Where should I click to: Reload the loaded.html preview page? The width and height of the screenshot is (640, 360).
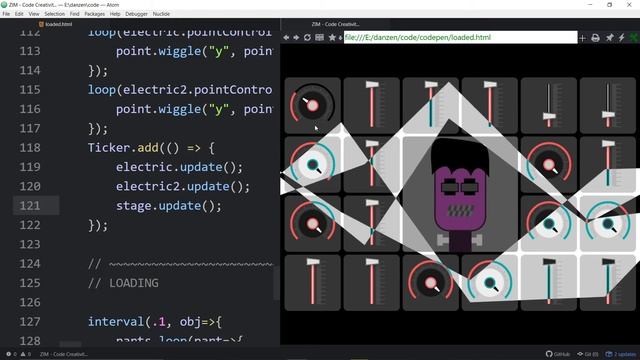coord(307,38)
